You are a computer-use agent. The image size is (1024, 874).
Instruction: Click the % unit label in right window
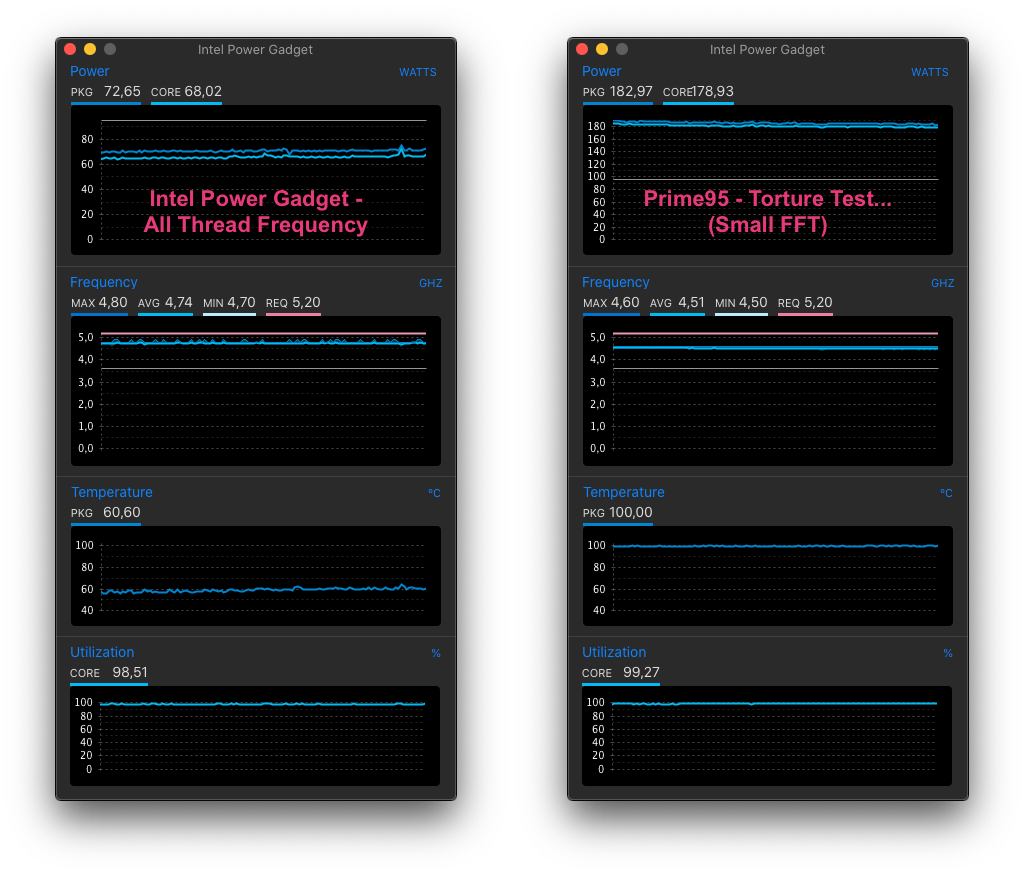(948, 653)
